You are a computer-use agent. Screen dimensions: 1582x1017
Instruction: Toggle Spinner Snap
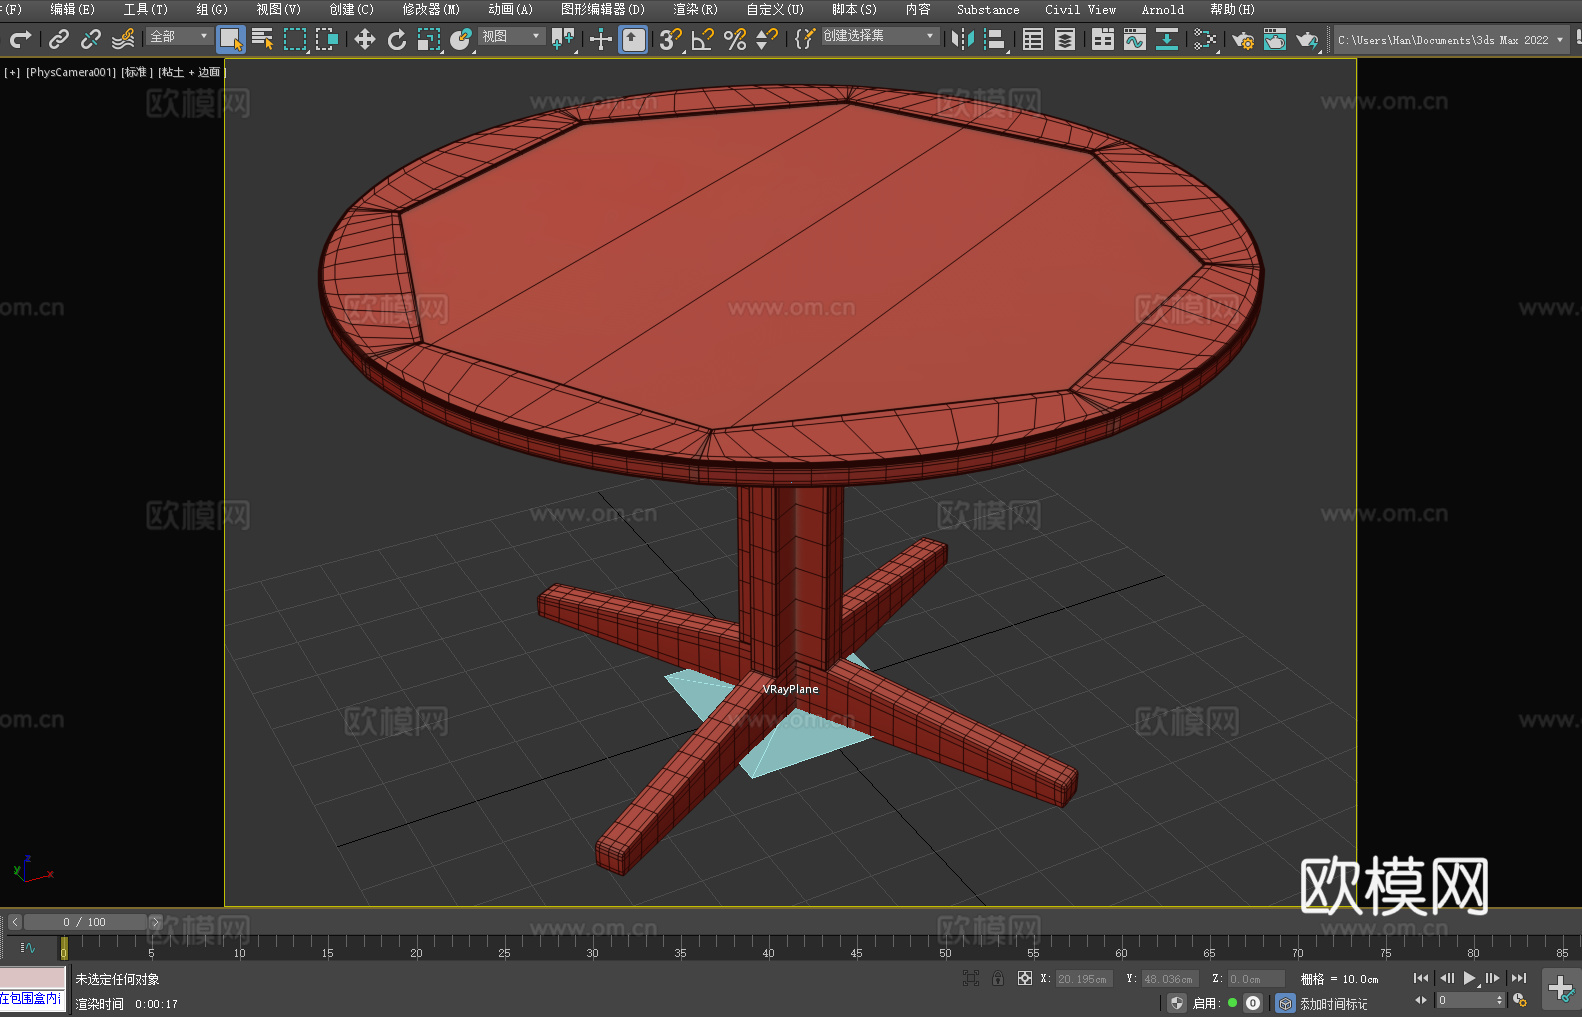pos(767,40)
